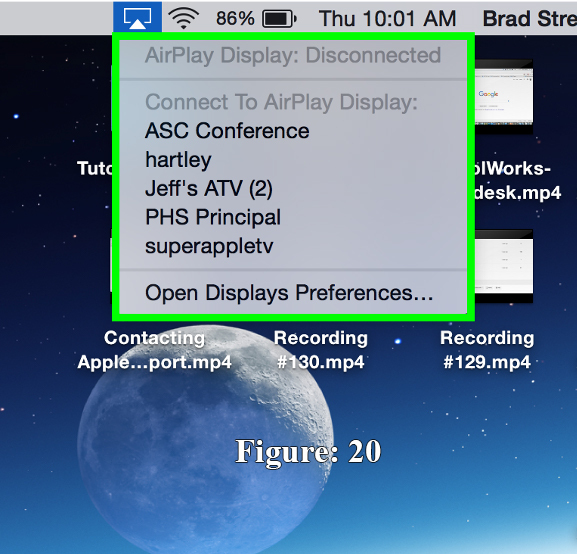The image size is (577, 554).
Task: Select hartley AirPlay display
Action: pos(293,159)
